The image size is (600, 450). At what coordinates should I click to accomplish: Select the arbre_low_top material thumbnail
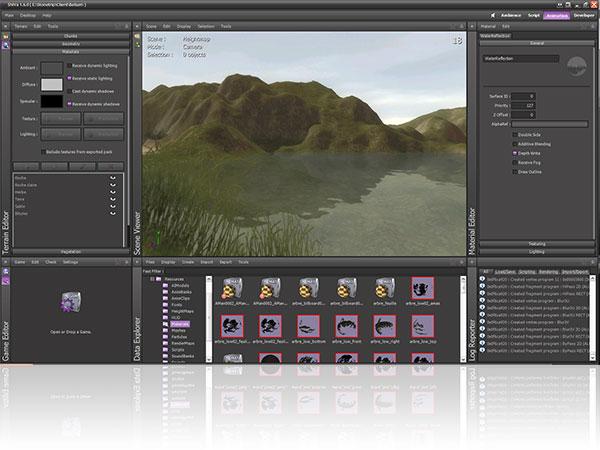[x=423, y=326]
